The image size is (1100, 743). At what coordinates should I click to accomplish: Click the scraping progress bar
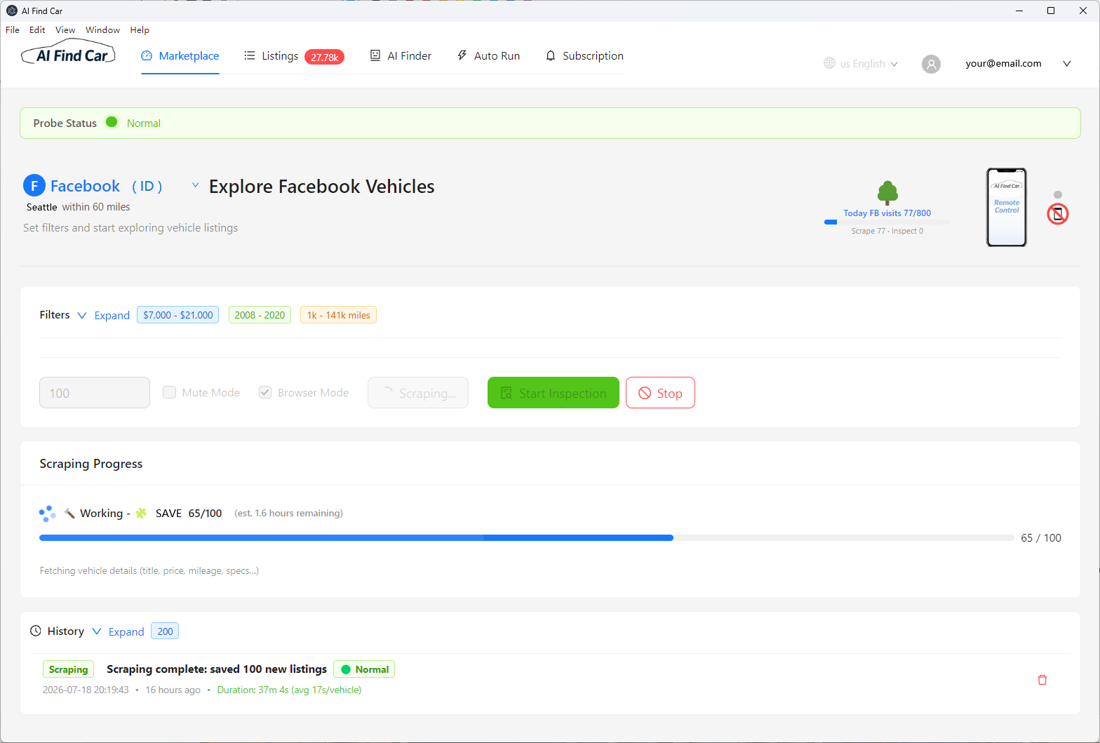(x=526, y=538)
